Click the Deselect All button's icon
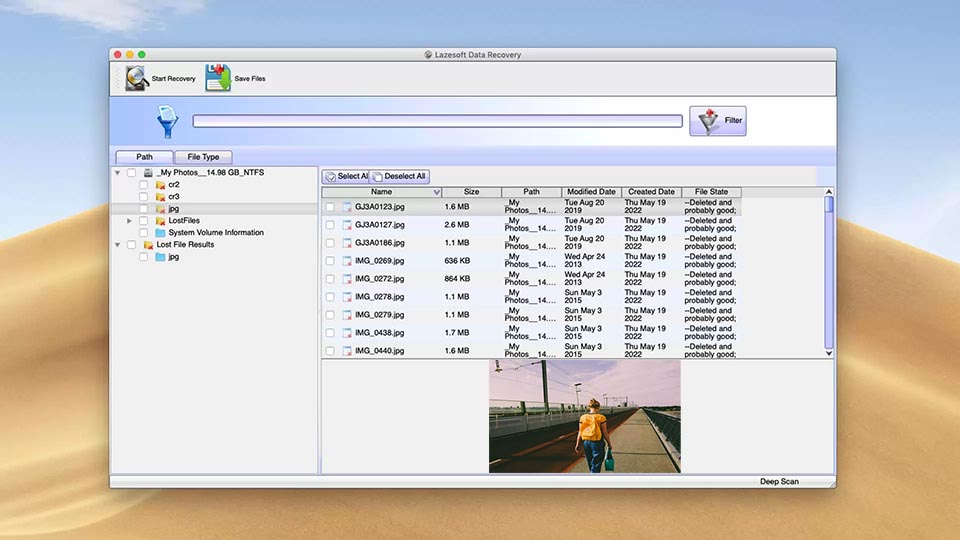This screenshot has height=540, width=960. [x=377, y=176]
